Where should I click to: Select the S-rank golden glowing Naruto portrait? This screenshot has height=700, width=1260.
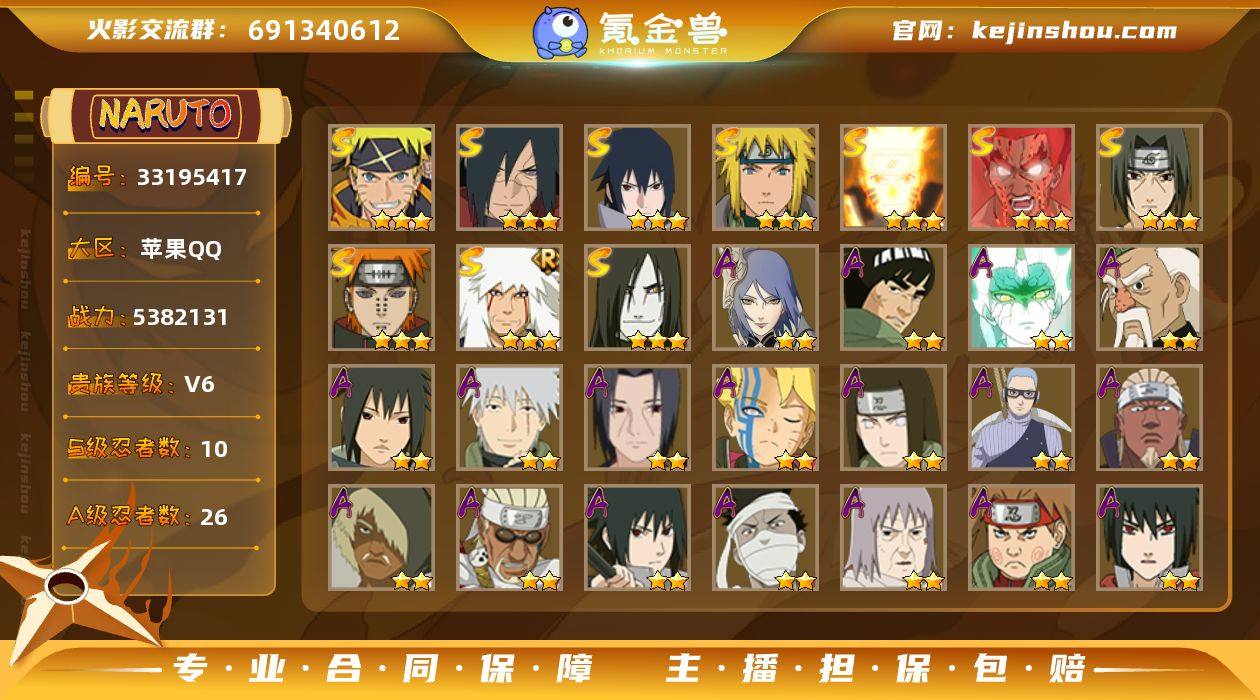point(893,177)
